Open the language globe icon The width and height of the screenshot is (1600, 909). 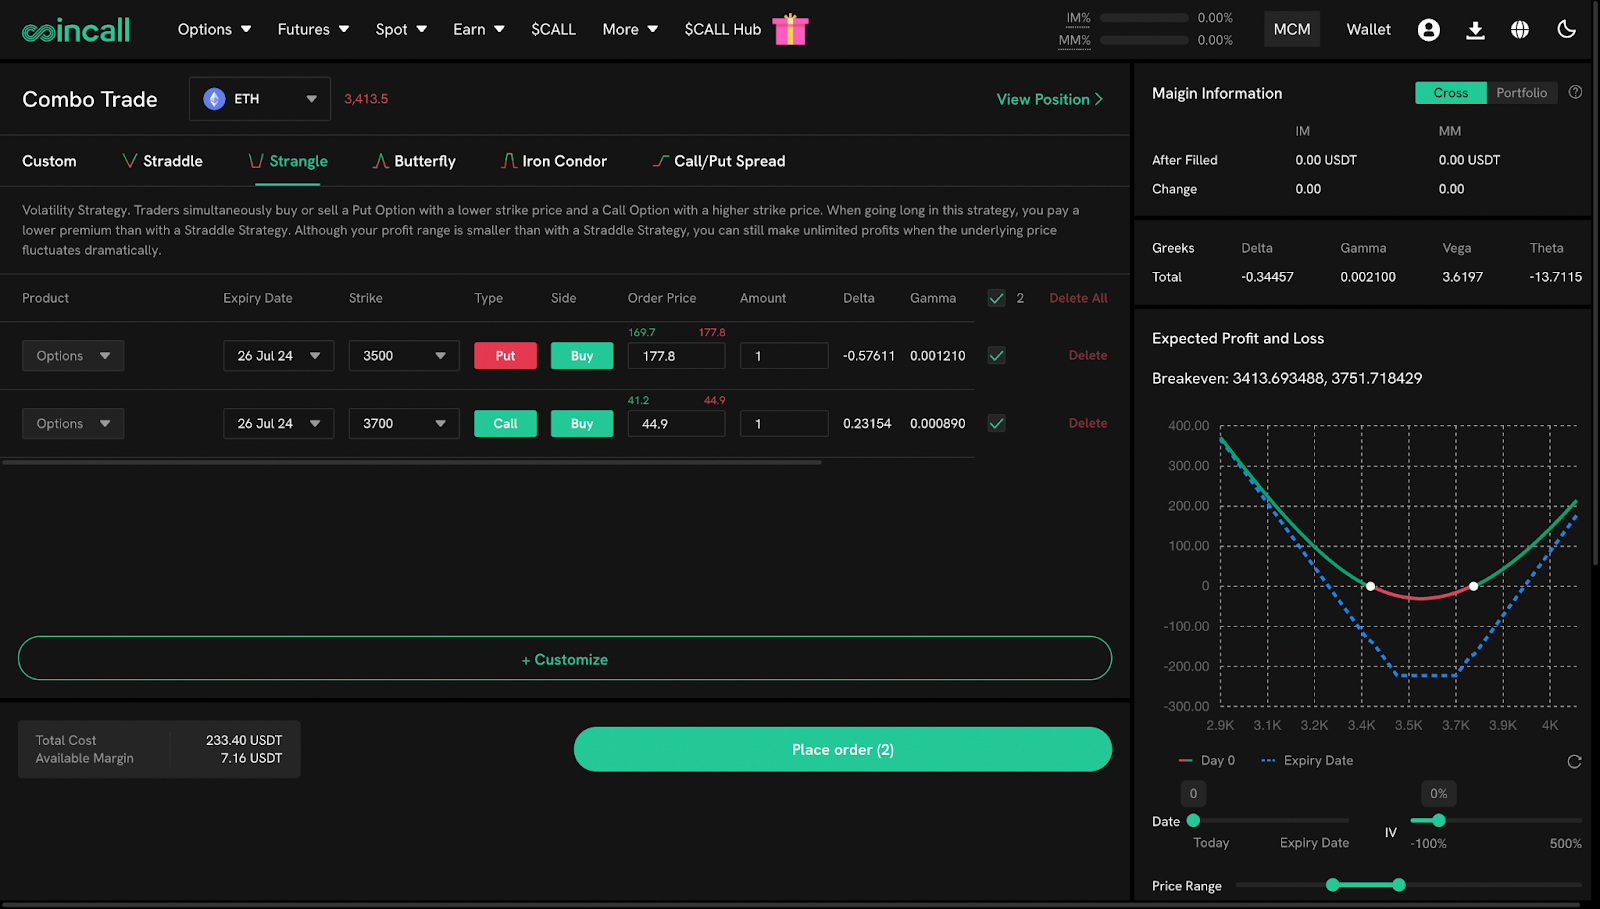click(x=1520, y=30)
